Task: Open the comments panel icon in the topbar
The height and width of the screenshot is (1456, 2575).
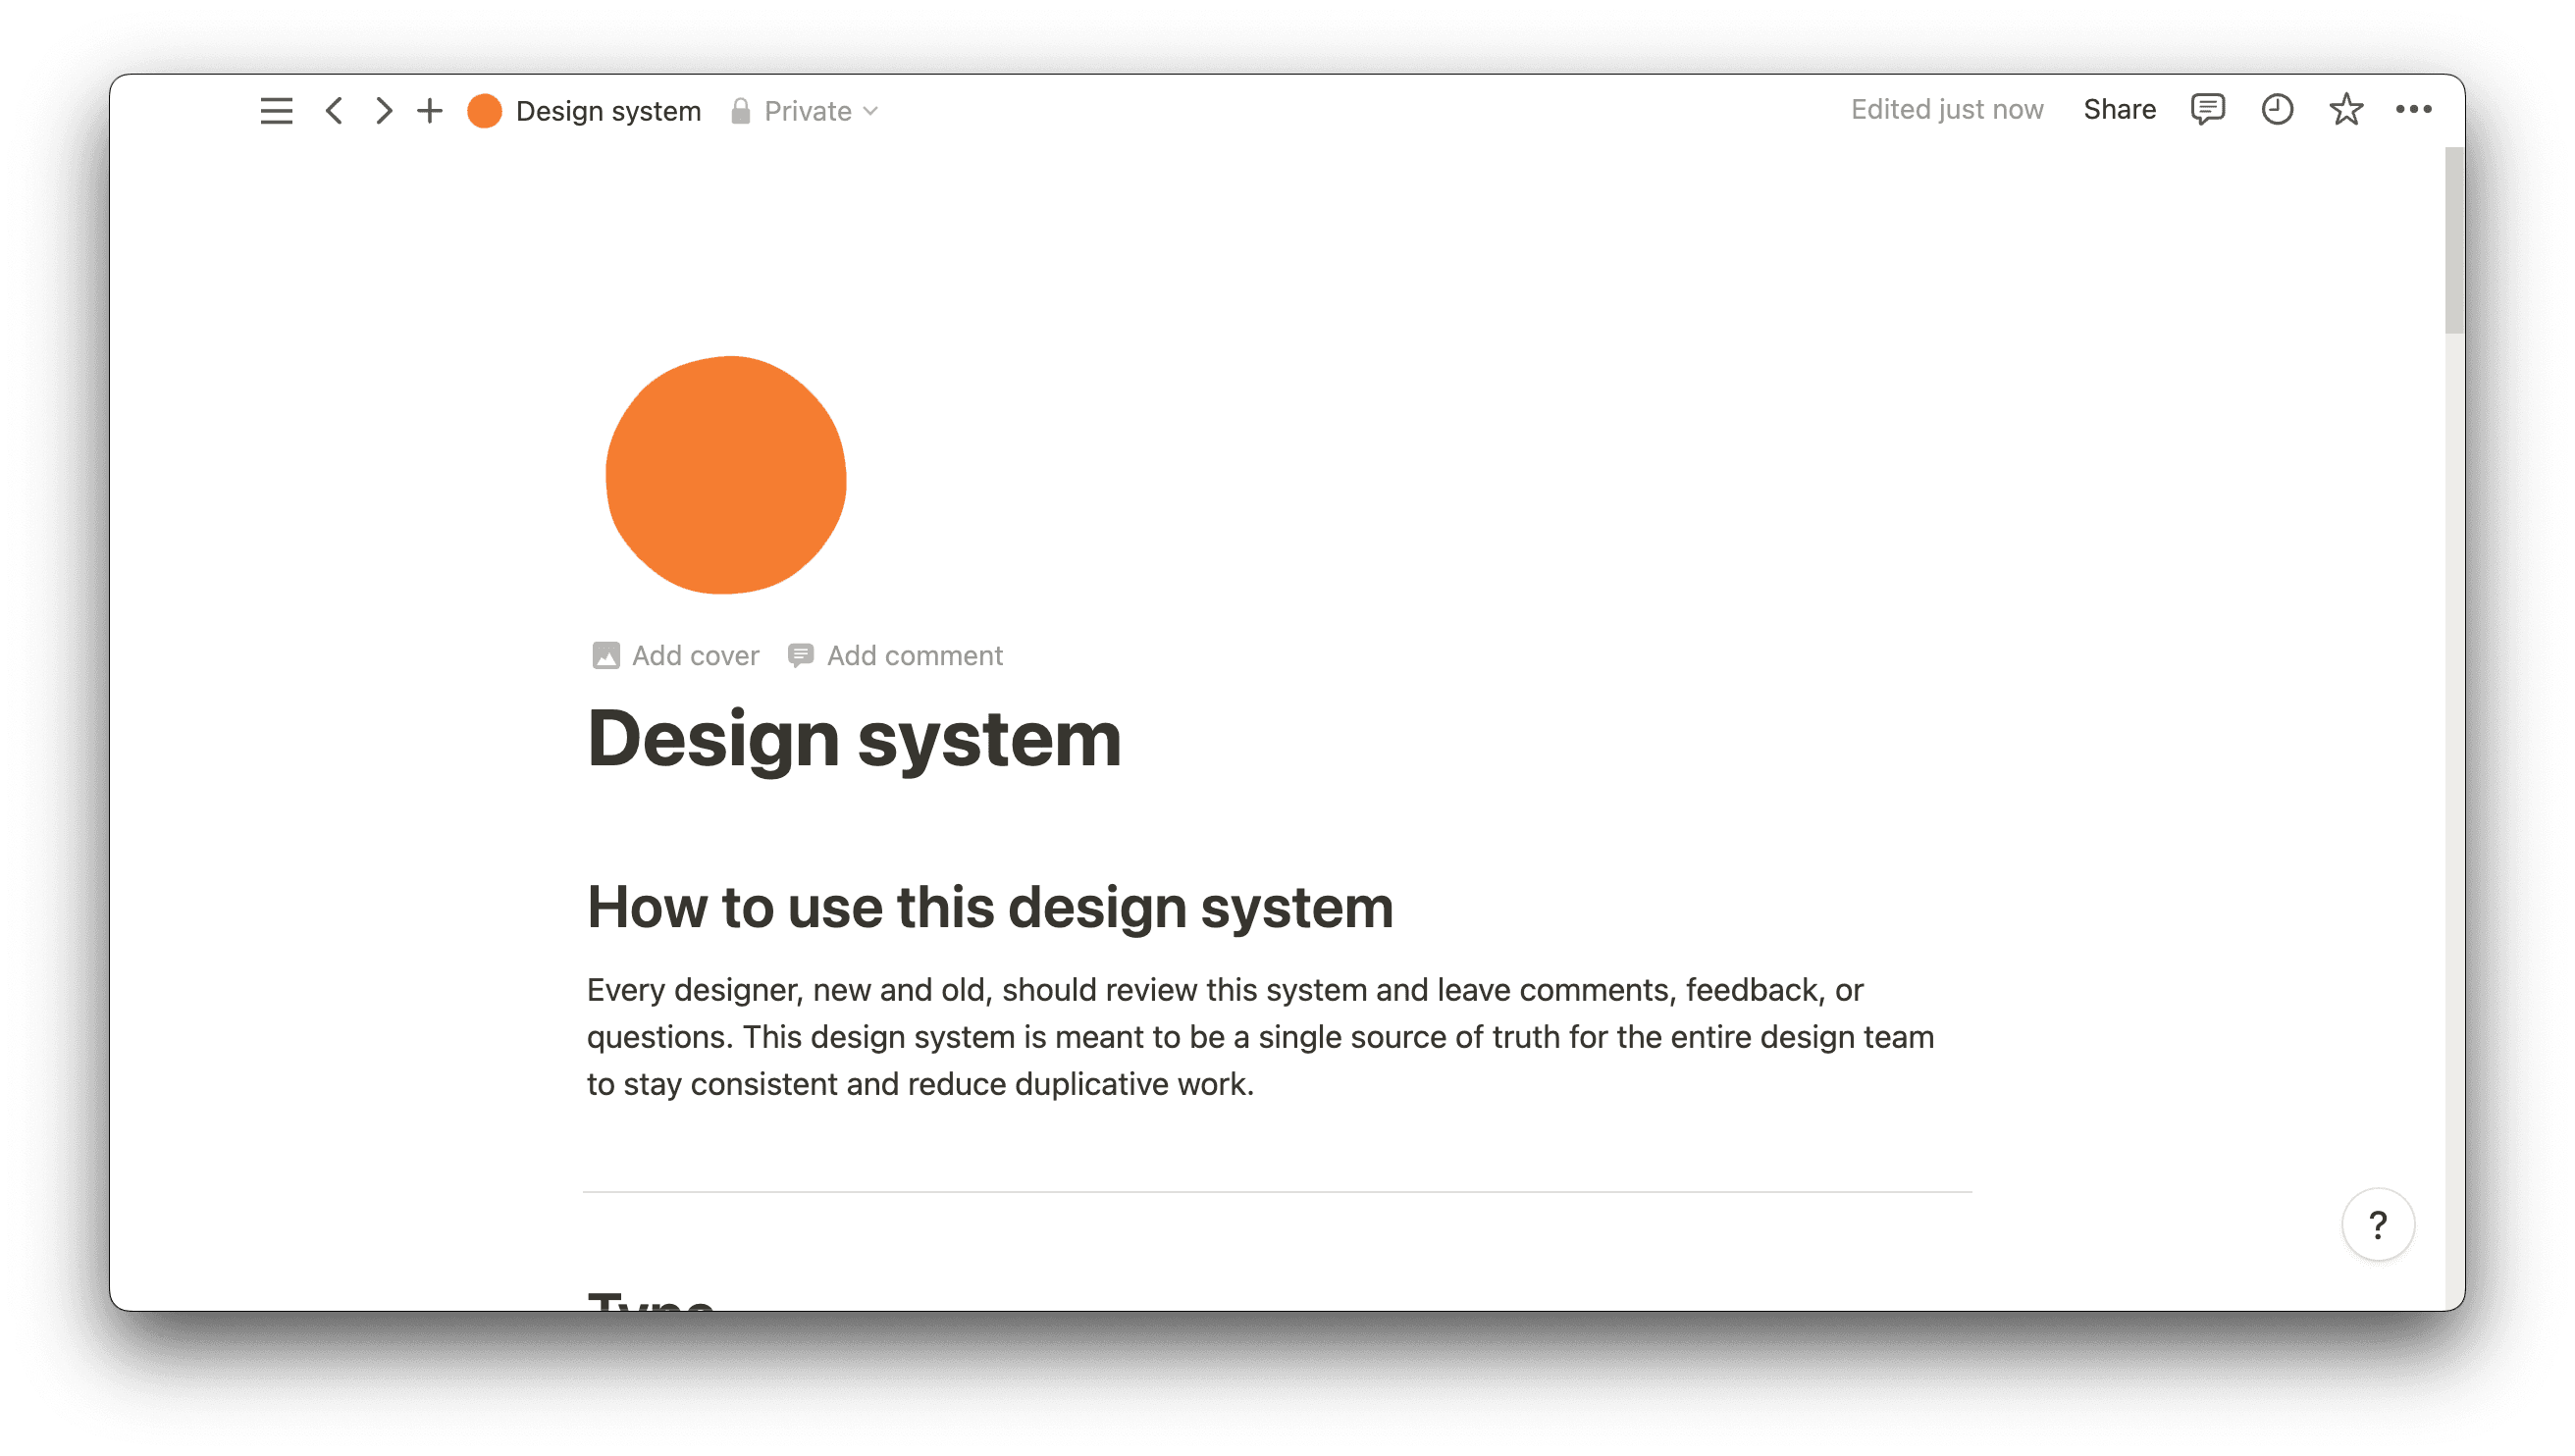Action: click(x=2207, y=109)
